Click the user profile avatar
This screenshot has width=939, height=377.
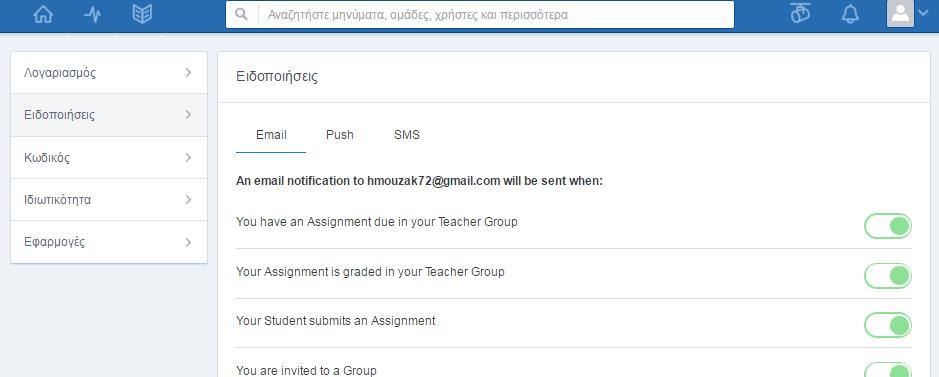899,13
